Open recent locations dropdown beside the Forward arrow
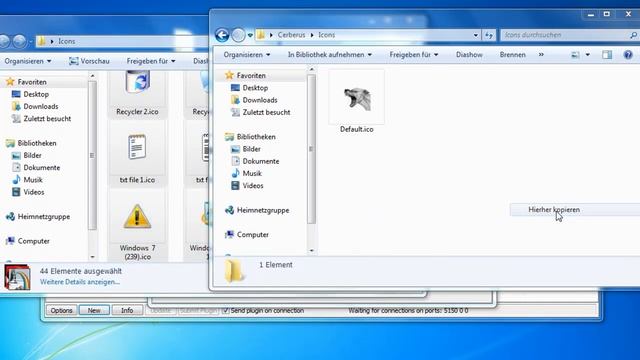The image size is (640, 360). tap(250, 36)
